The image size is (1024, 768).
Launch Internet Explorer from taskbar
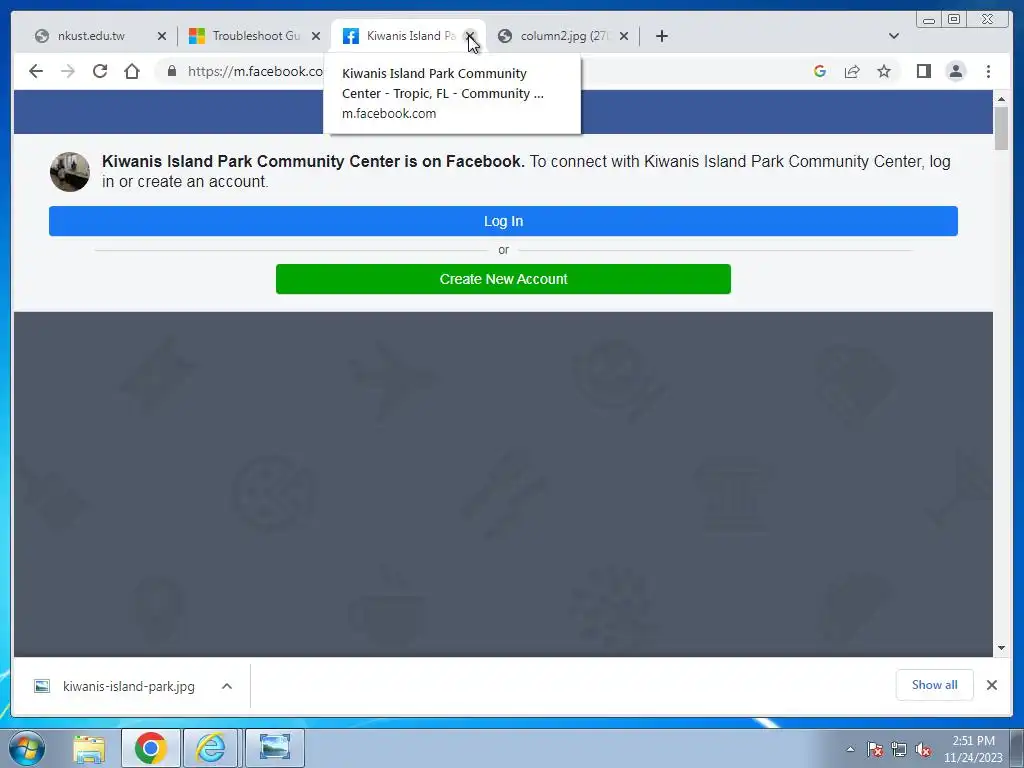tap(211, 748)
